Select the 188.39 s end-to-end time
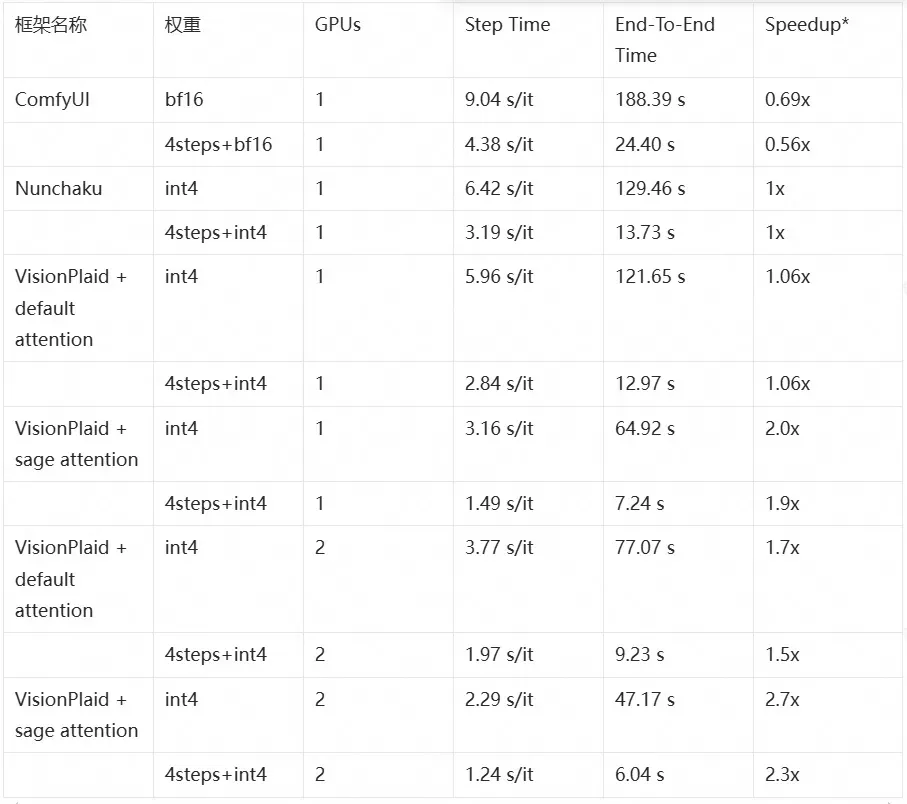This screenshot has width=907, height=804. point(650,100)
